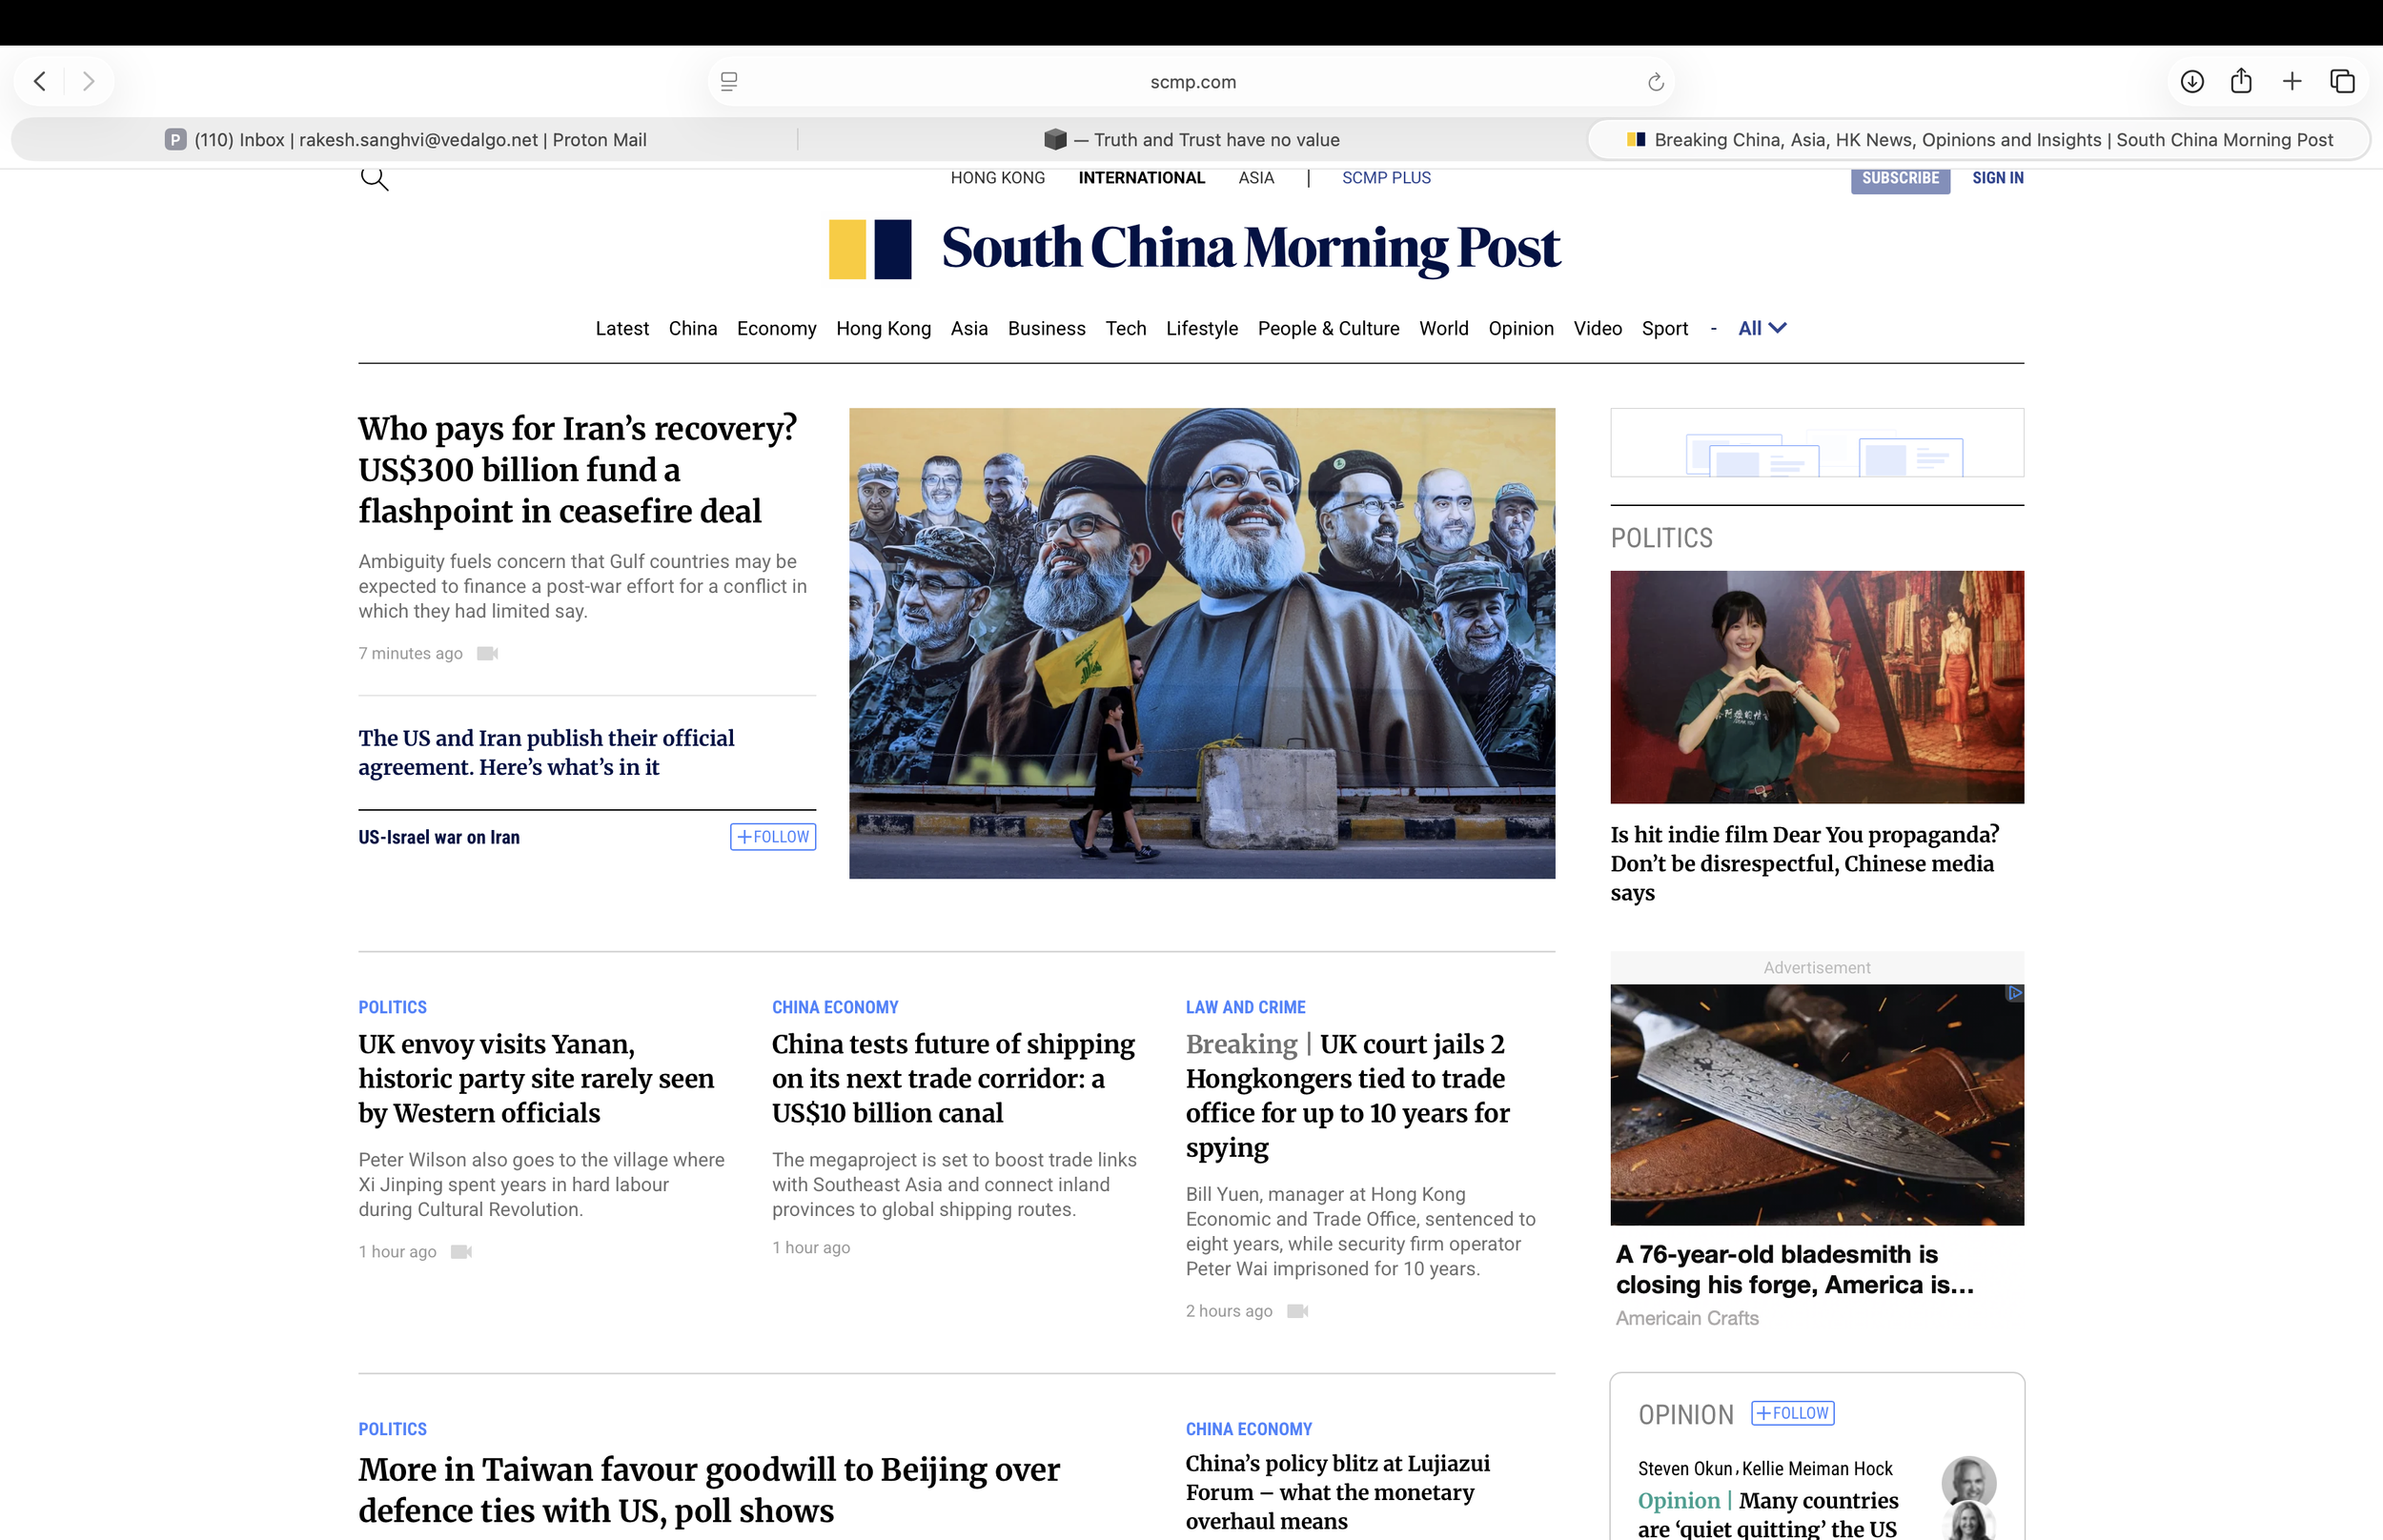Open the Economy section
The image size is (2383, 1540).
(776, 329)
